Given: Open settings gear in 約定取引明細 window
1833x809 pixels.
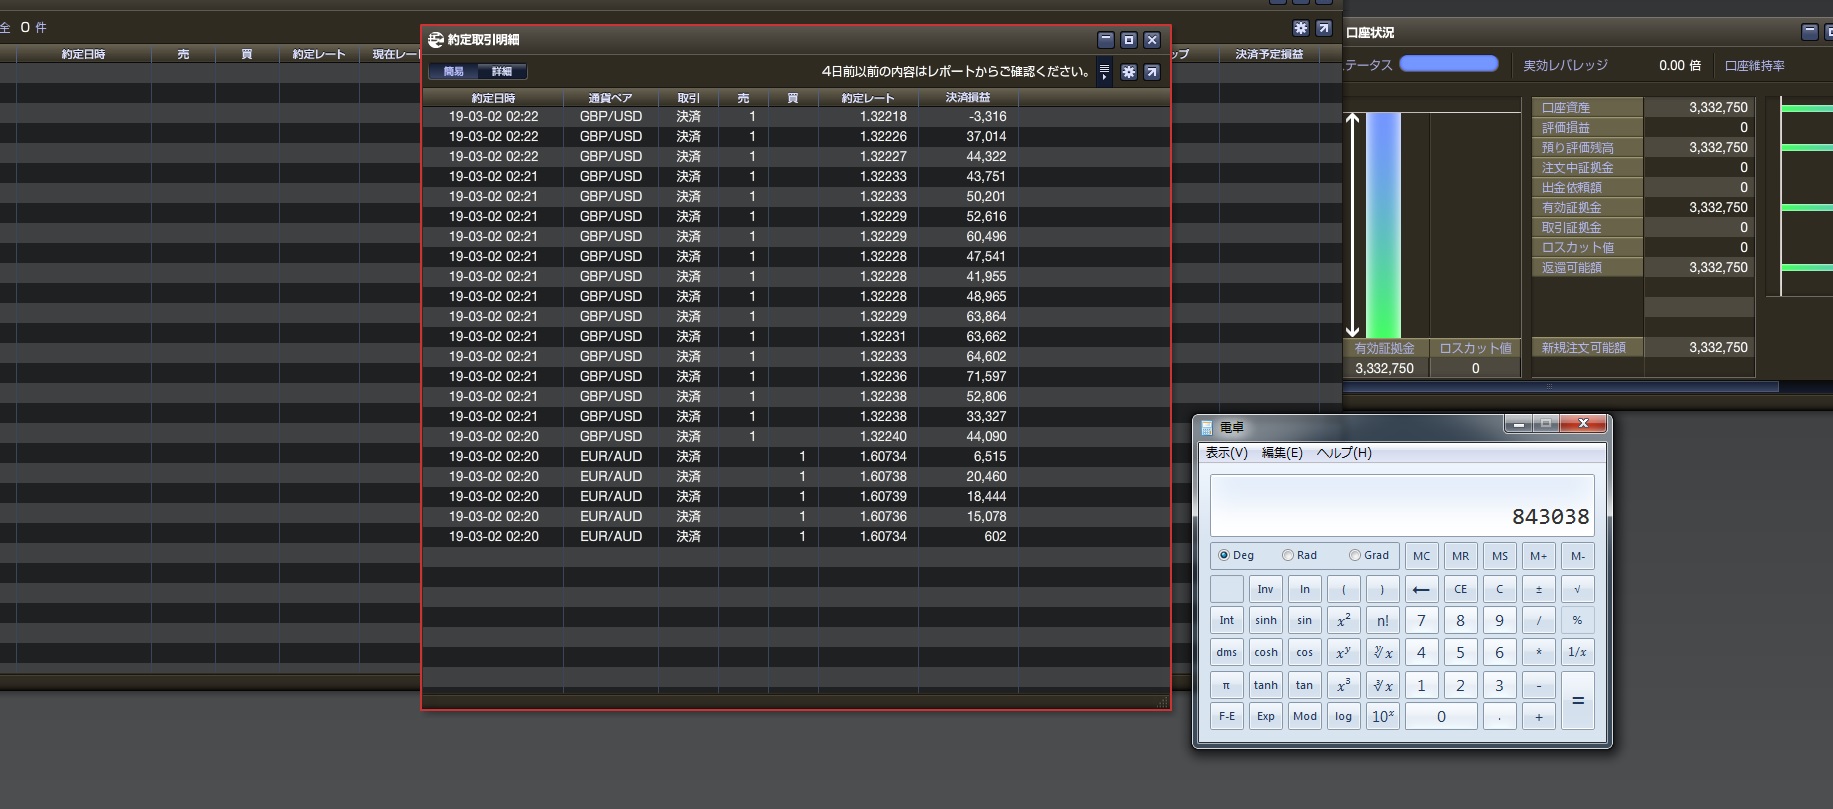Looking at the screenshot, I should tap(1128, 72).
